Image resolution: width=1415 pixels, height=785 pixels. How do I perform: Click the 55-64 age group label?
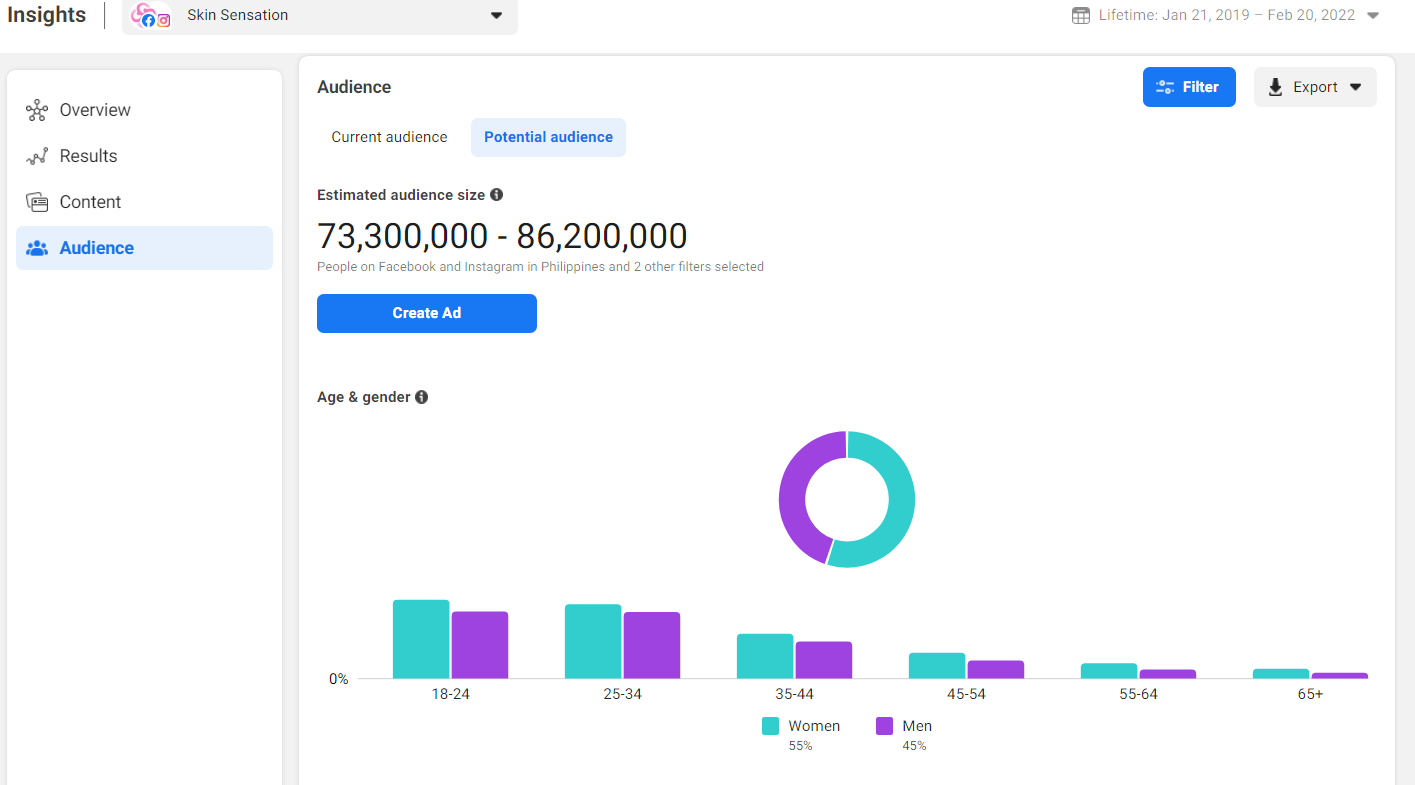[x=1139, y=694]
